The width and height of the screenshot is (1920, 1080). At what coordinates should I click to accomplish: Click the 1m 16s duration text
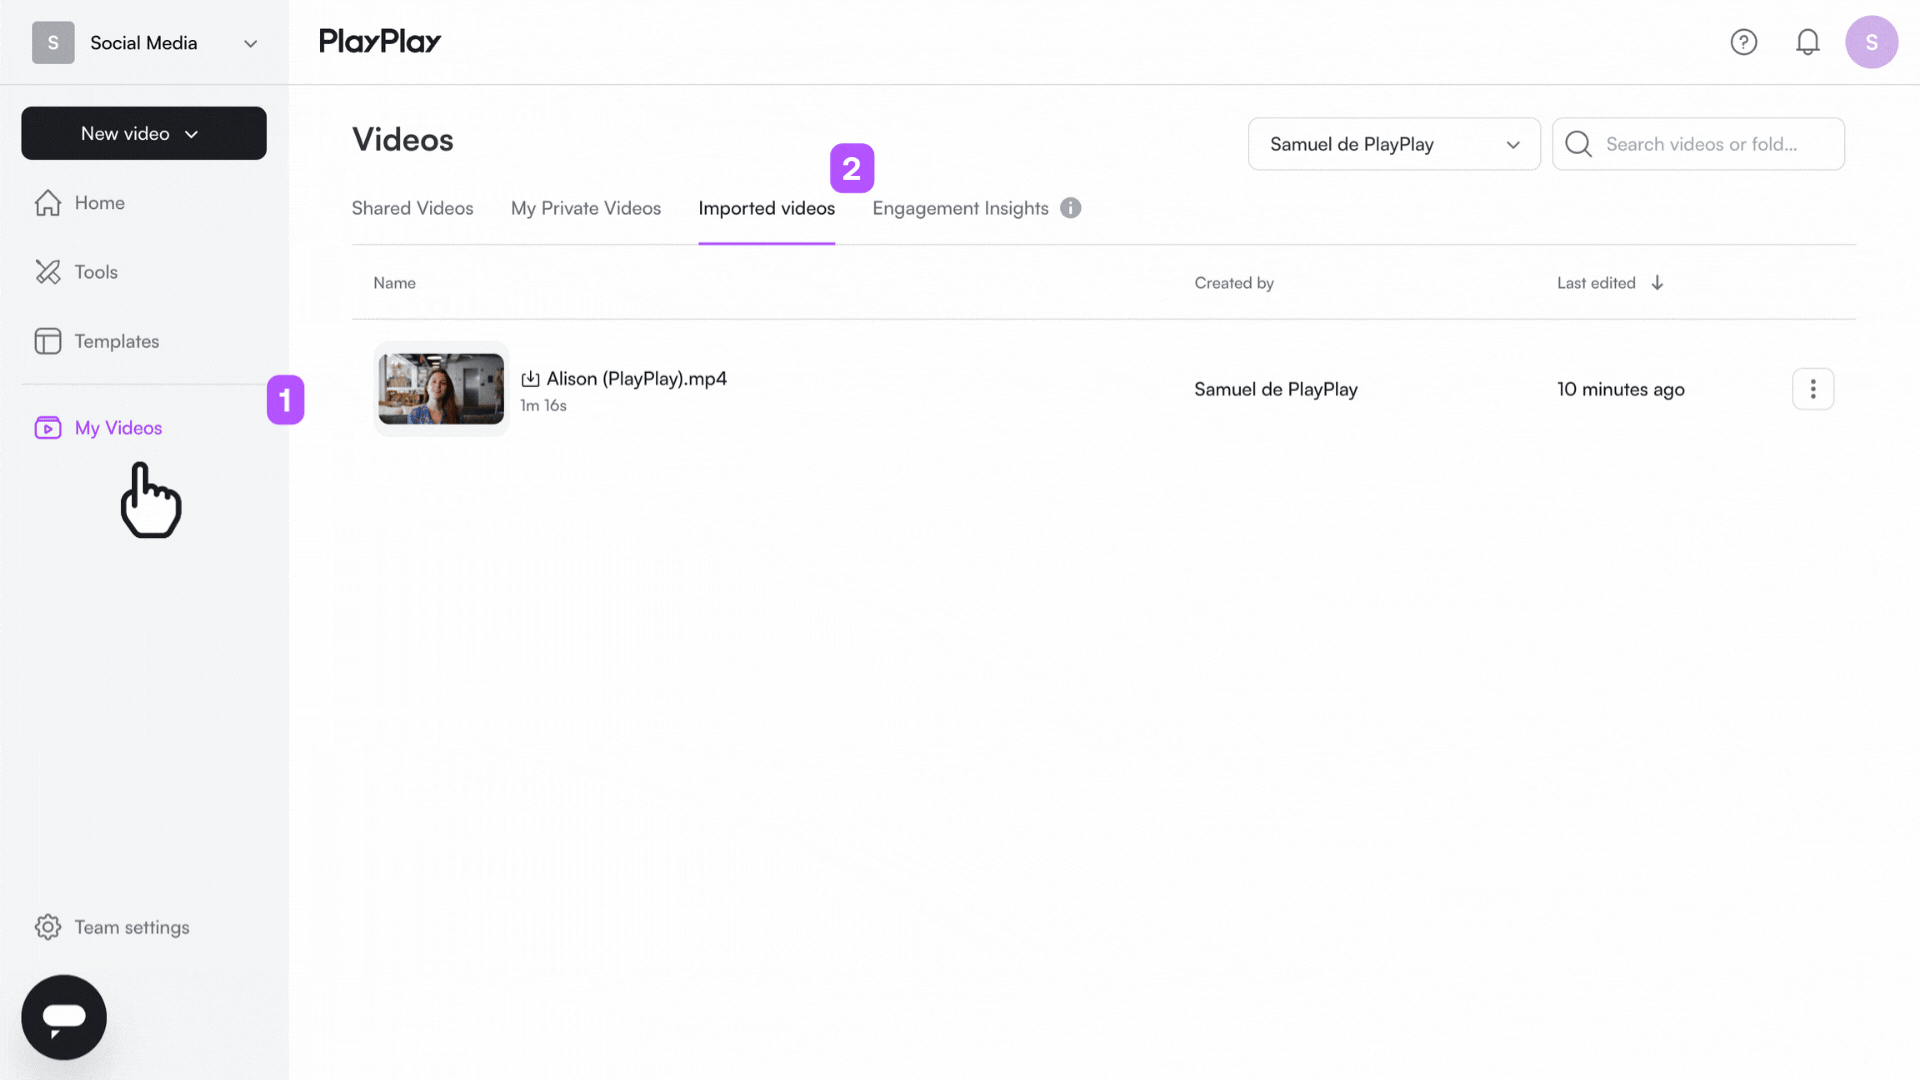click(543, 405)
